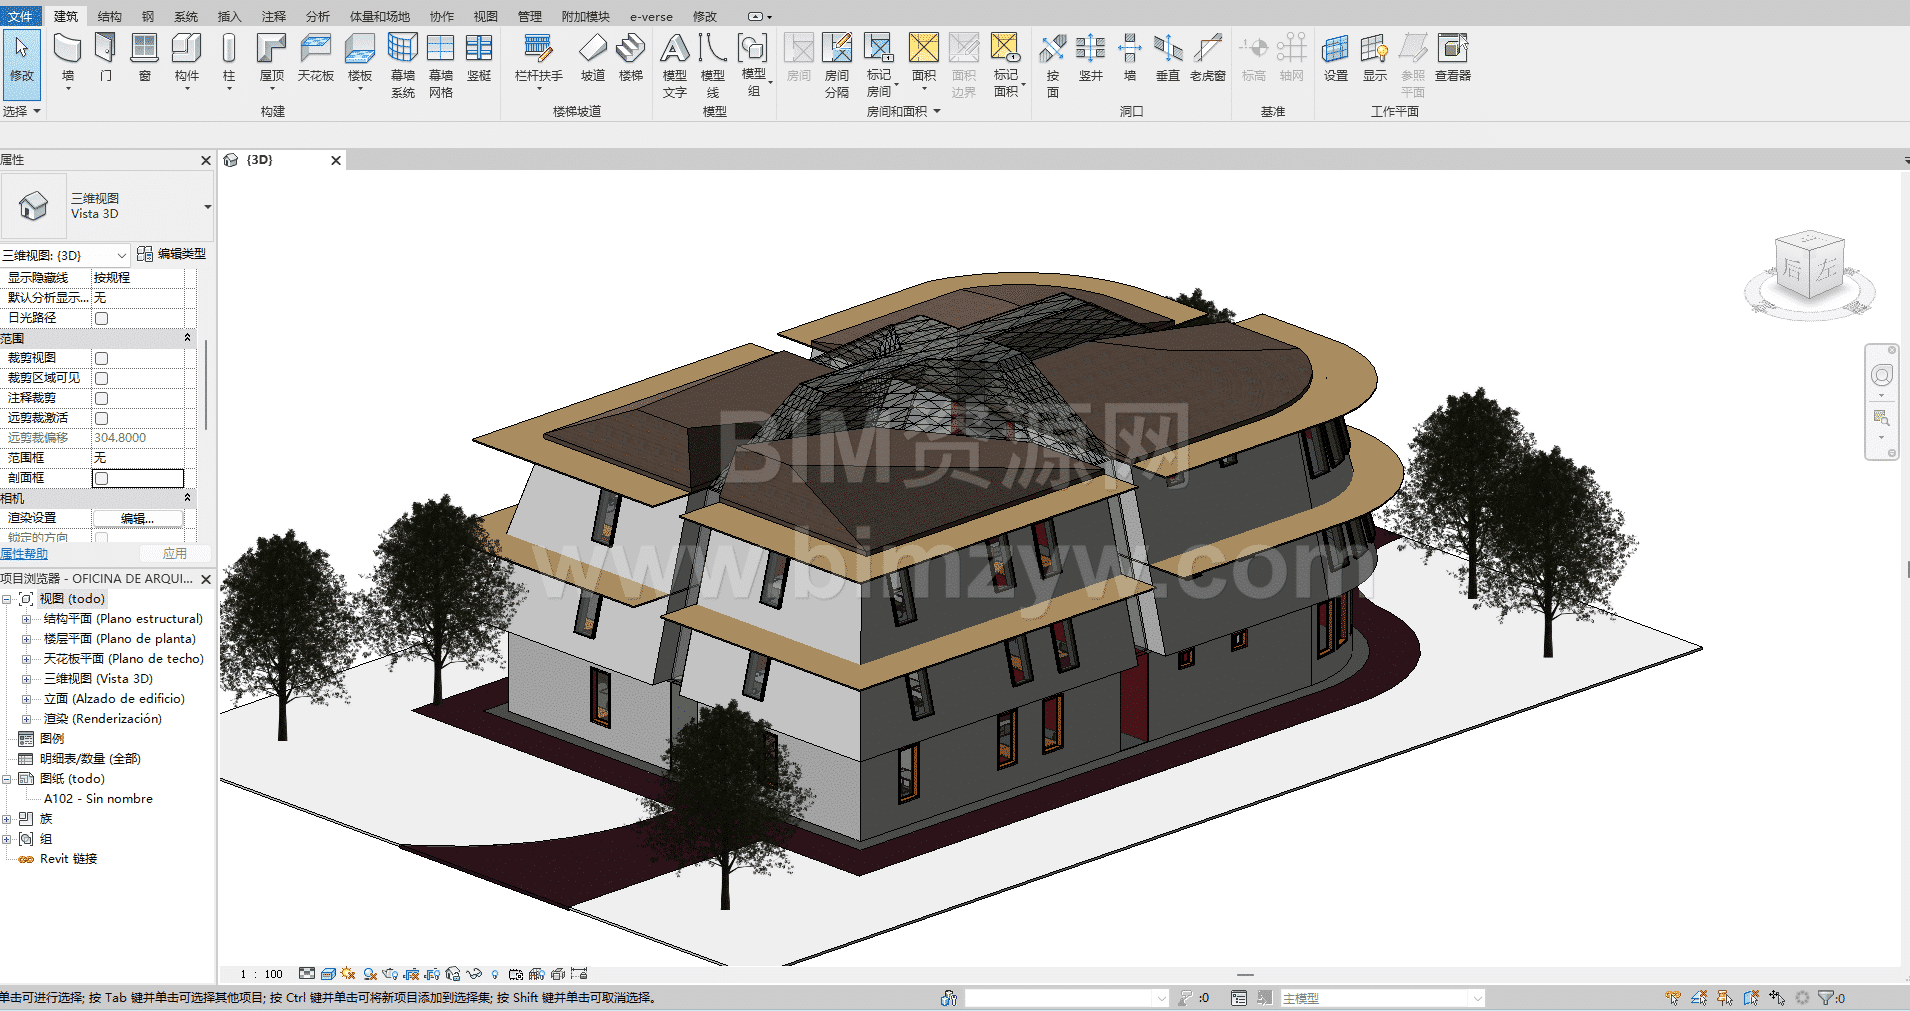Select the 老虎窗 (Dormer) opening tool
This screenshot has width=1910, height=1011.
click(1208, 57)
